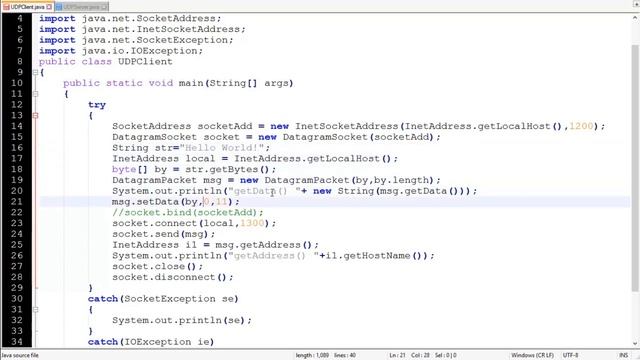The width and height of the screenshot is (640, 360).
Task: Click the vertical scrollbar thumb
Action: click(635, 168)
